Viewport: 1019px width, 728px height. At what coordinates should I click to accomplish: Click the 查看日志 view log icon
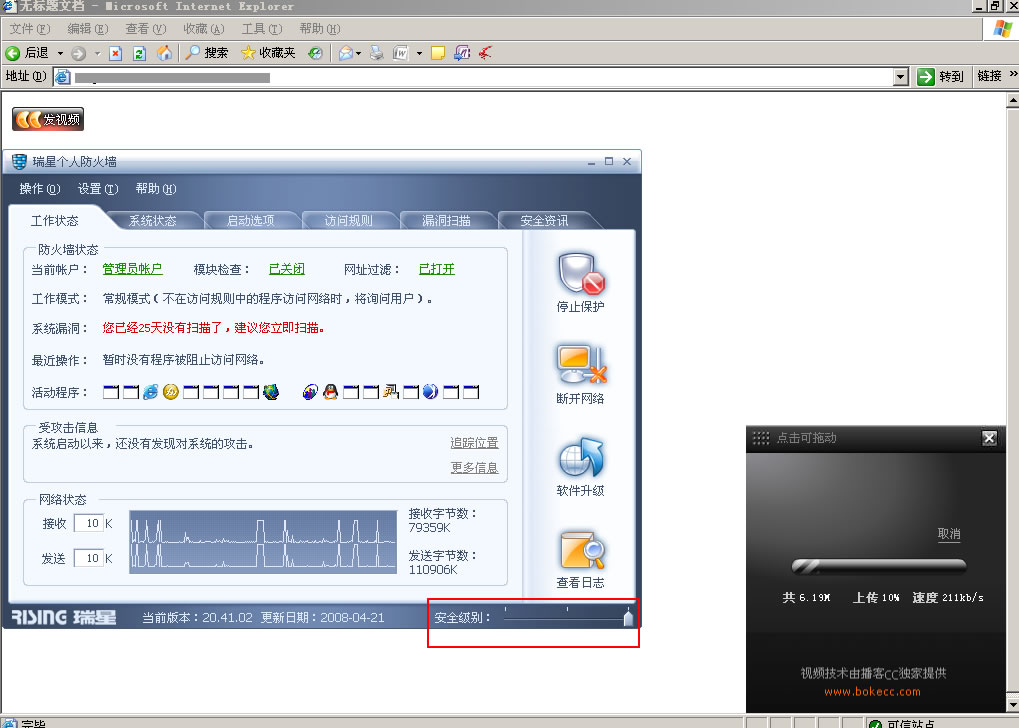click(x=580, y=551)
